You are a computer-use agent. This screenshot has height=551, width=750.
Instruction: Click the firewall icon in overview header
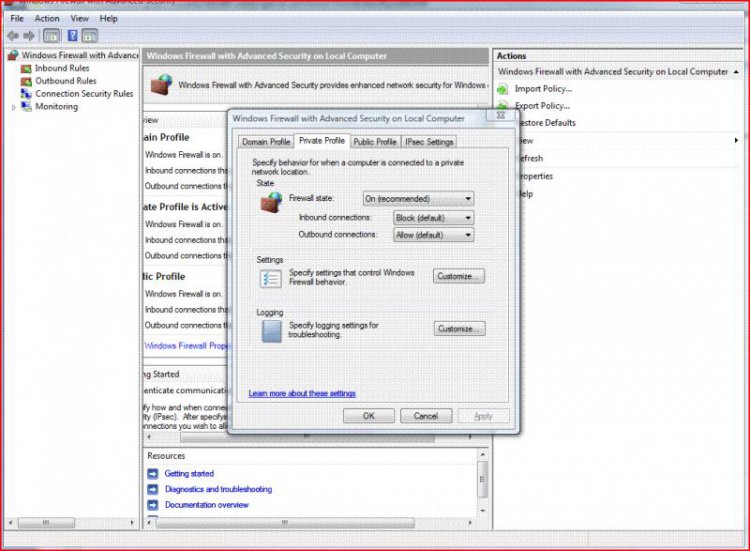click(x=162, y=85)
